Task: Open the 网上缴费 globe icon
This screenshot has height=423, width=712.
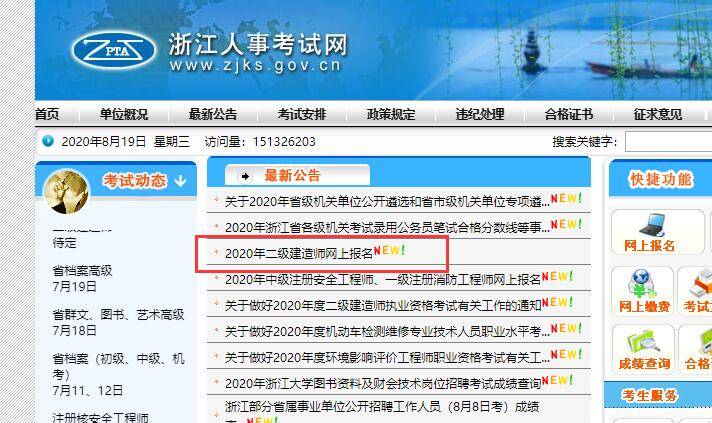Action: pos(642,284)
